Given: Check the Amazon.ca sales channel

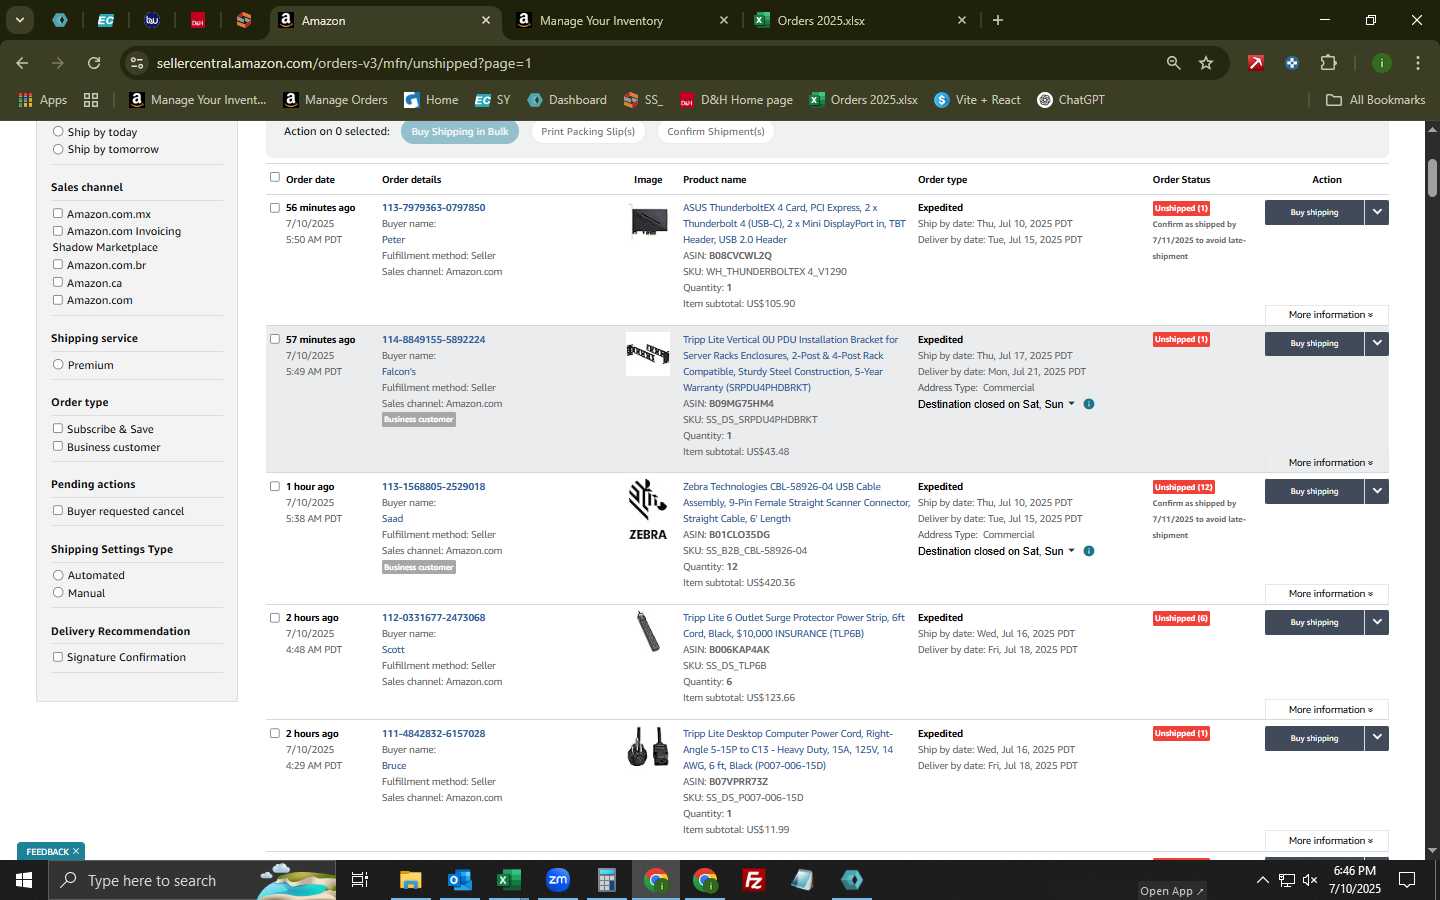Looking at the screenshot, I should point(58,282).
